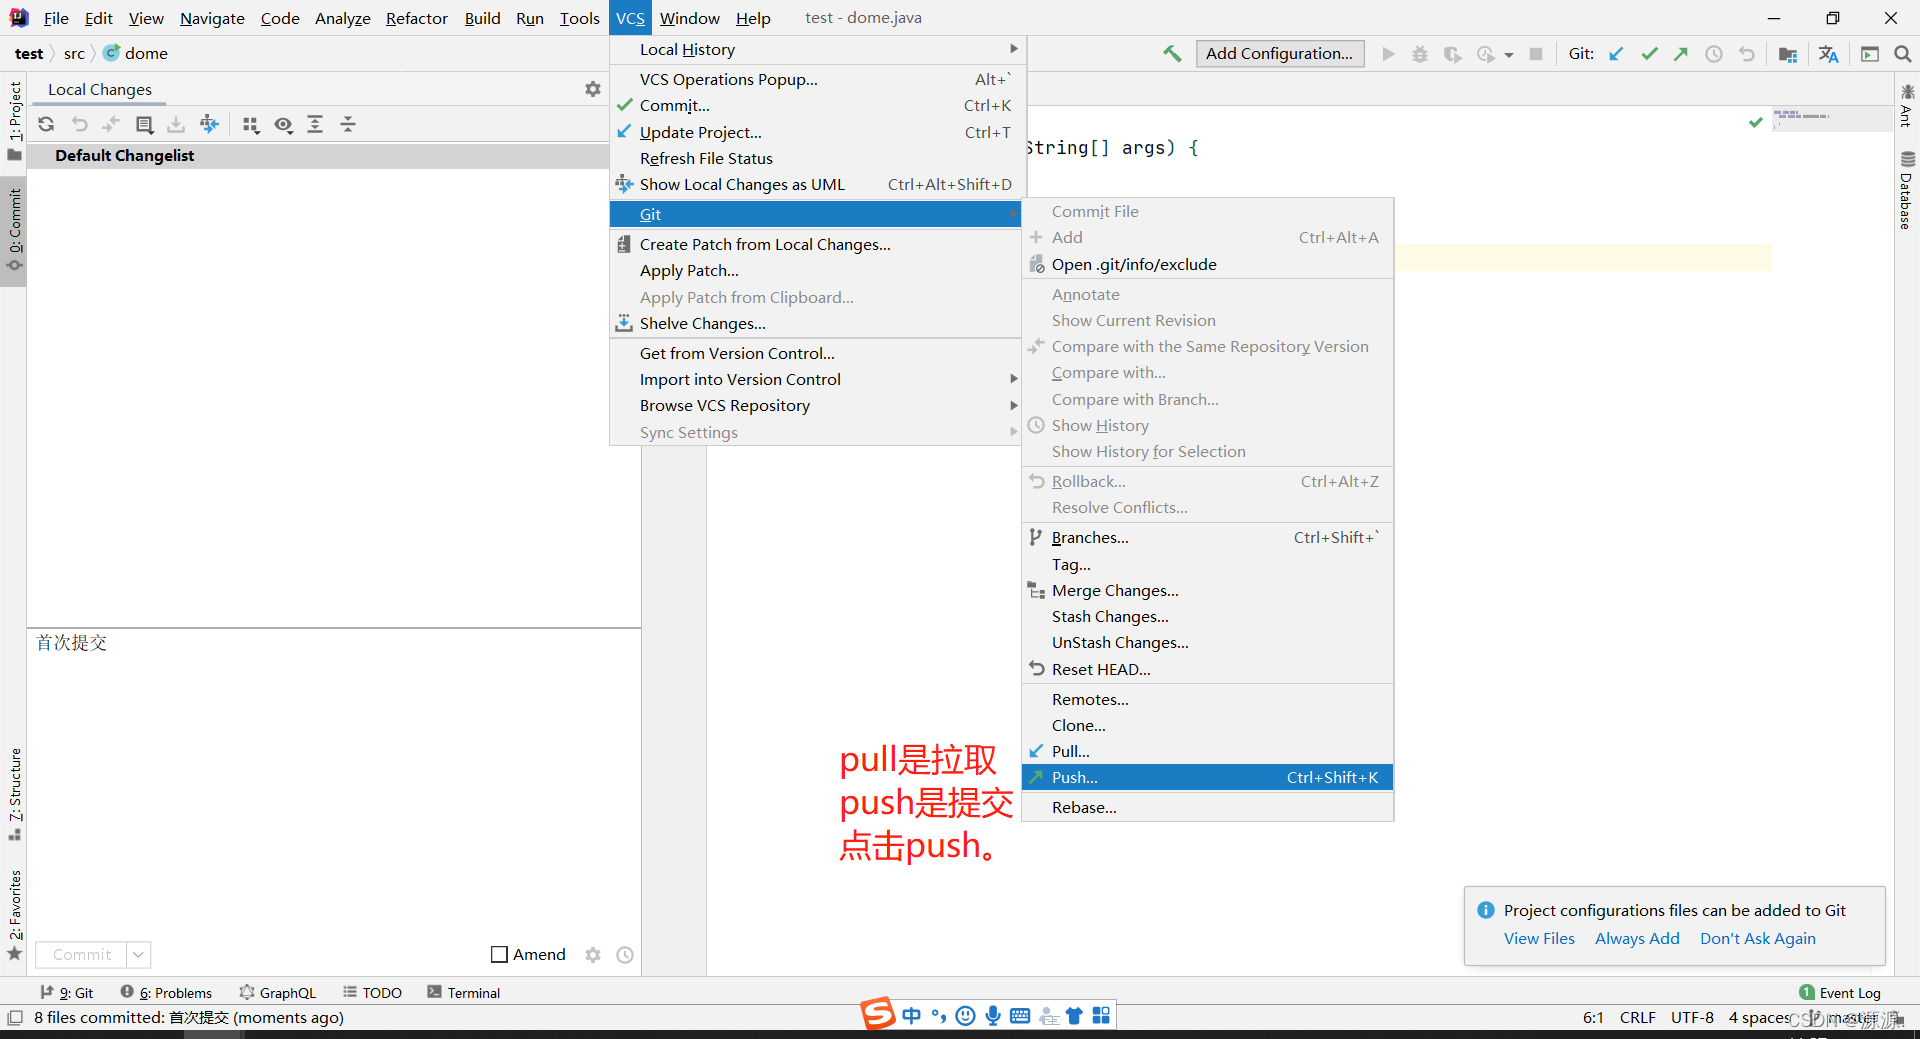Image resolution: width=1920 pixels, height=1039 pixels.
Task: Click the Rollback icon in Local Changes toolbar
Action: tap(79, 124)
